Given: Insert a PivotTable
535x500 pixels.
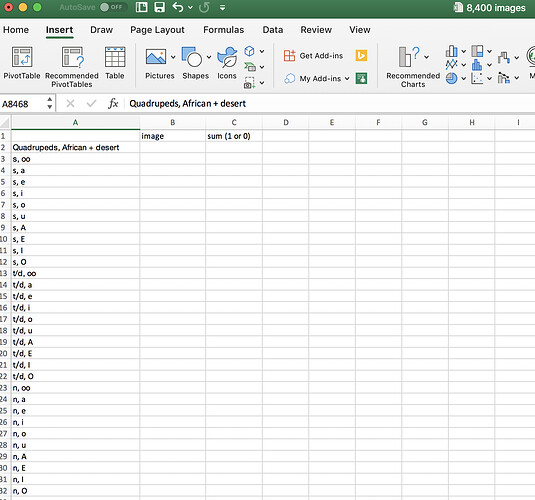Looking at the screenshot, I should (x=22, y=63).
